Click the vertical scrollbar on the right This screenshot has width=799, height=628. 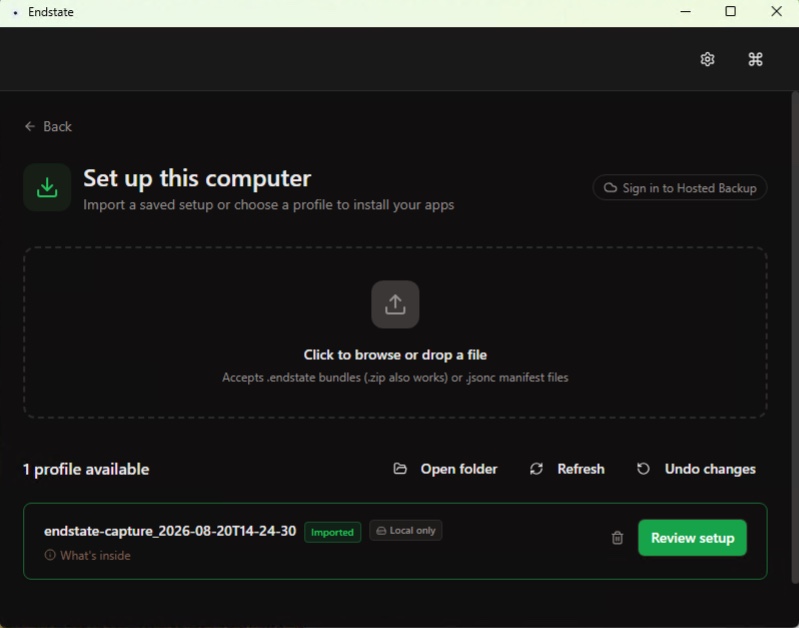[x=795, y=336]
